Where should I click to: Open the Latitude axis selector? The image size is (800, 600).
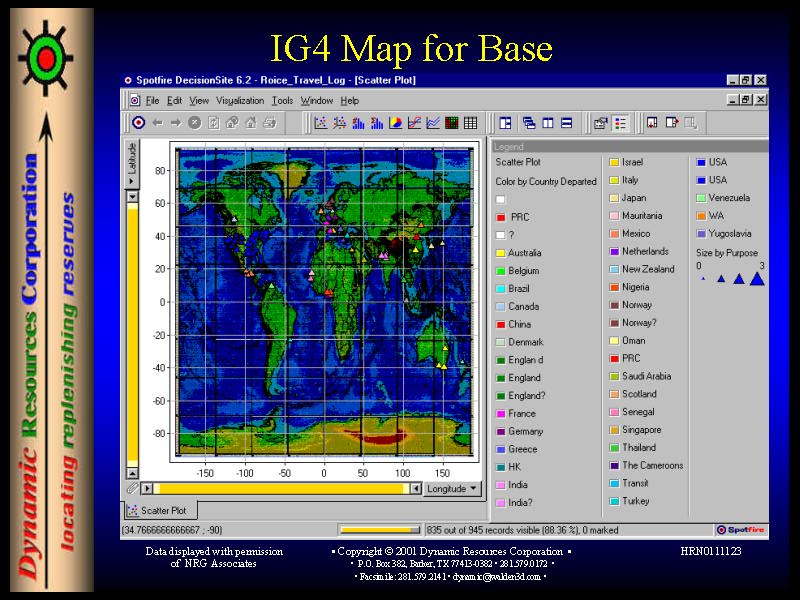coord(131,162)
